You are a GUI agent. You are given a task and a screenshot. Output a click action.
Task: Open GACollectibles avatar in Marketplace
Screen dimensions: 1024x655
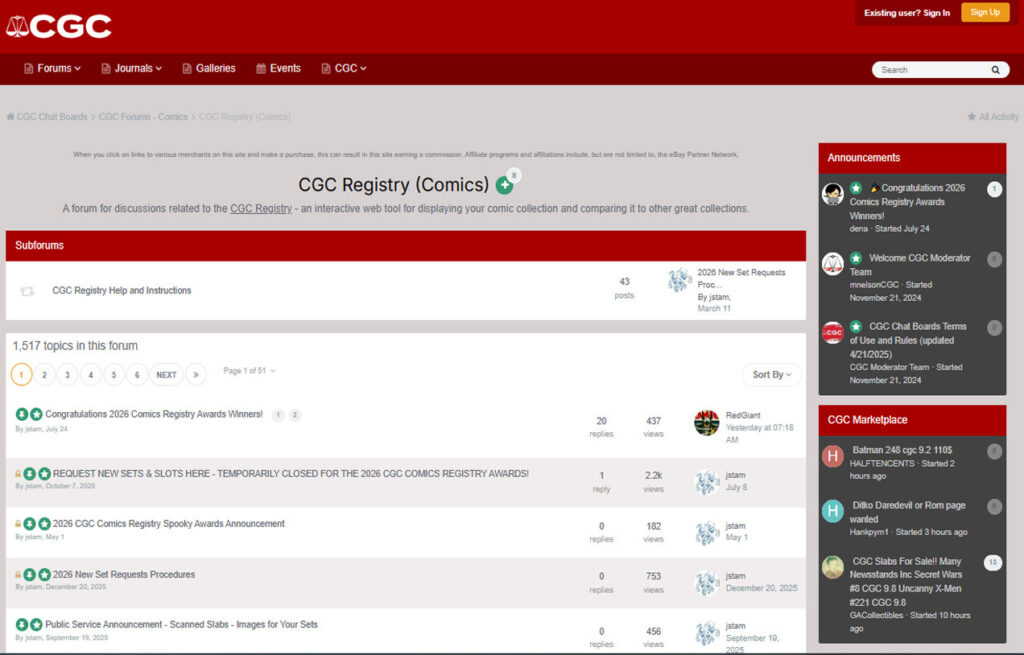(833, 567)
